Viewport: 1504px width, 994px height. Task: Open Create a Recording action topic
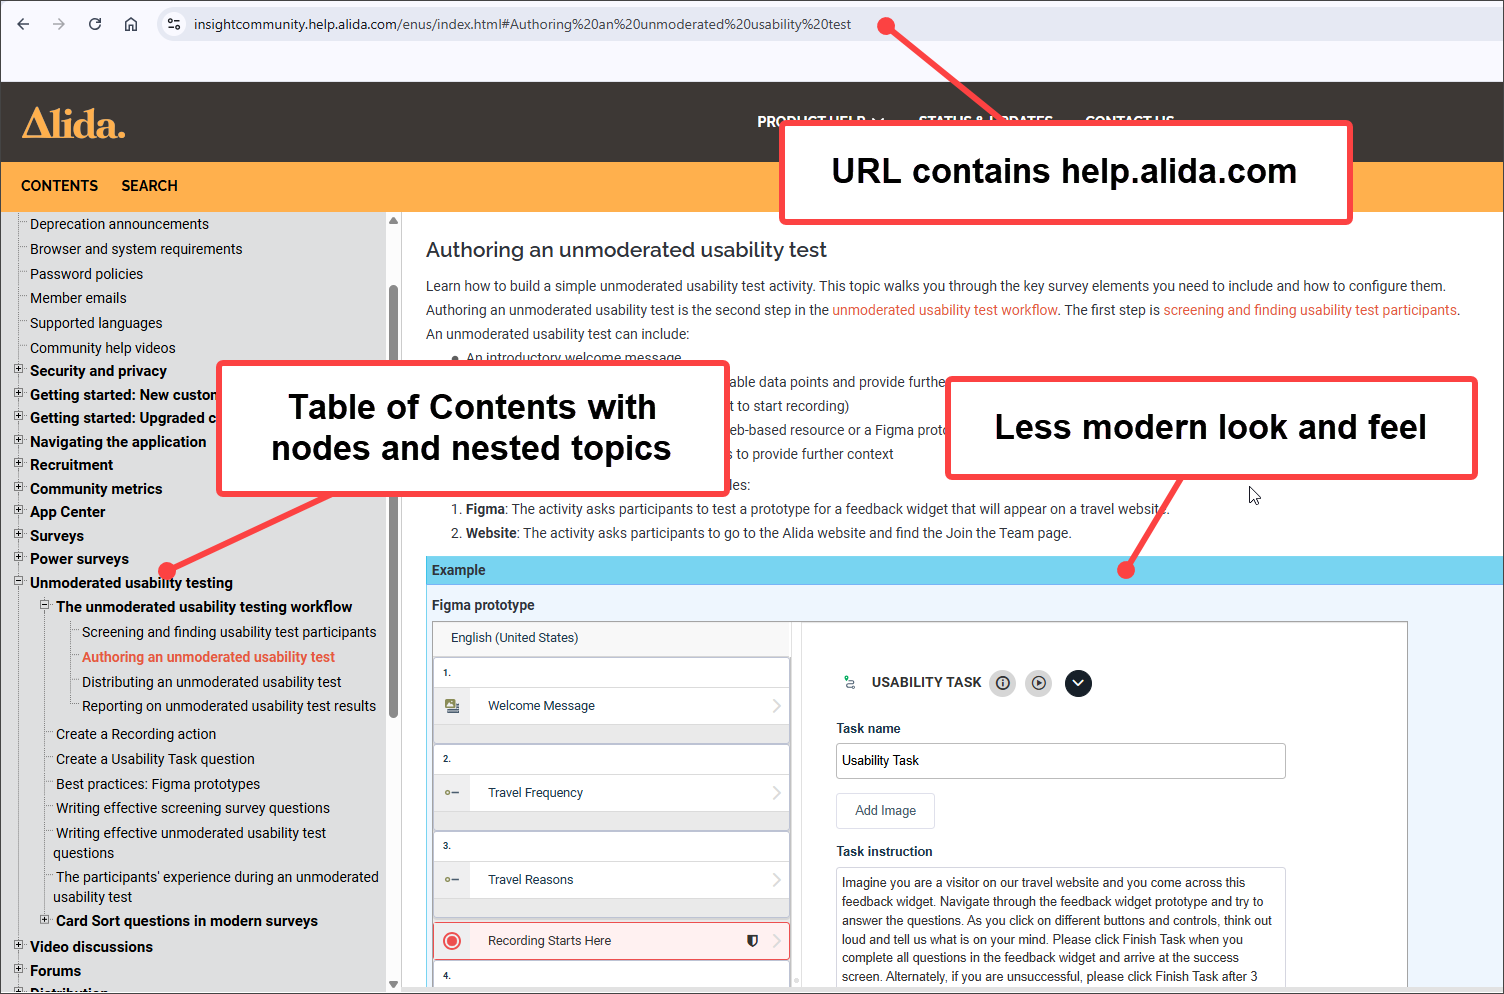click(136, 734)
